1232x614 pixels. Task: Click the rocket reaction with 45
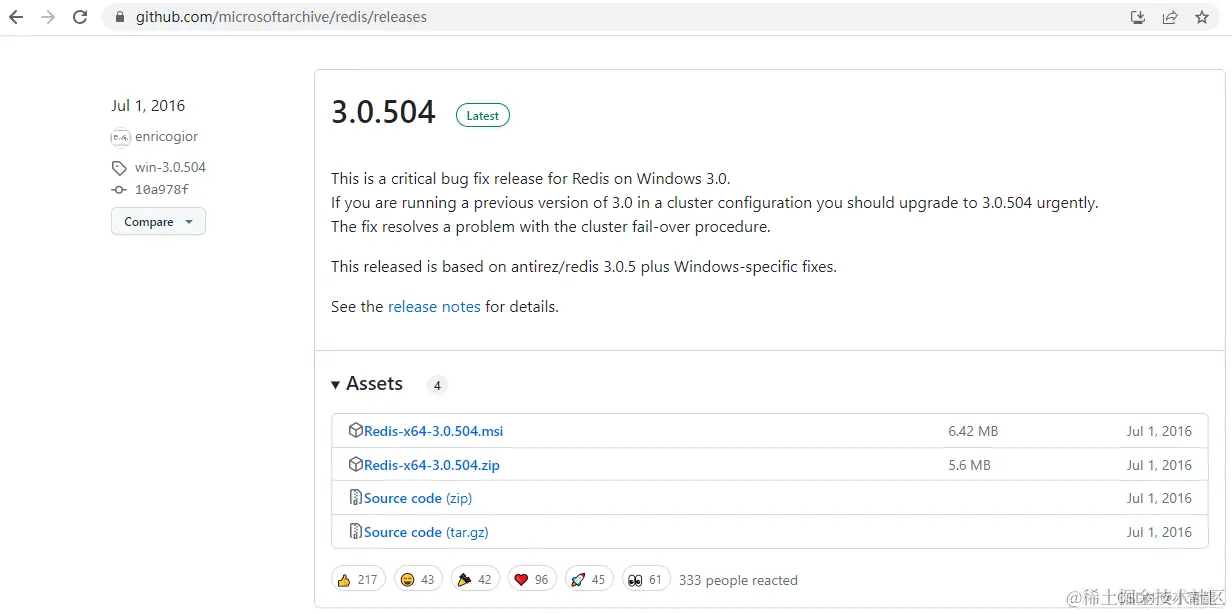tap(590, 580)
